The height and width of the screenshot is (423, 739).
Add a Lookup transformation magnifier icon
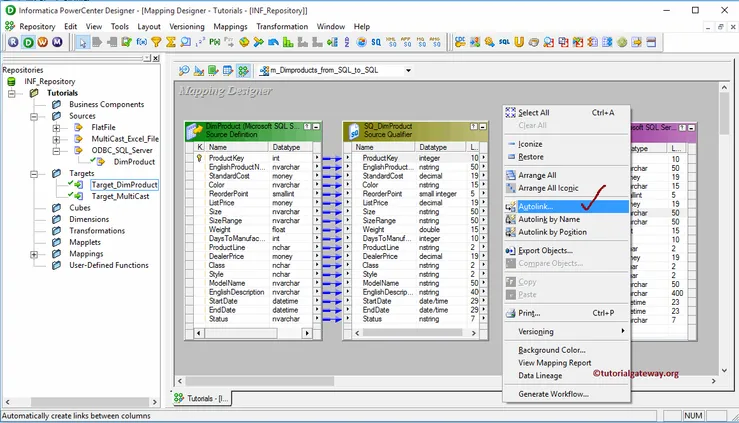point(186,42)
